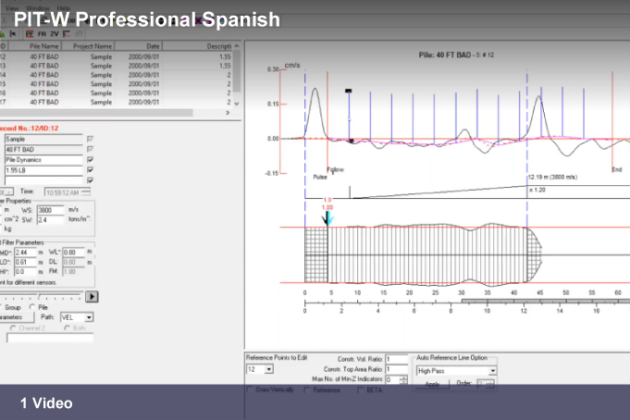Click the green triangle toolbar icon

(x=2, y=34)
